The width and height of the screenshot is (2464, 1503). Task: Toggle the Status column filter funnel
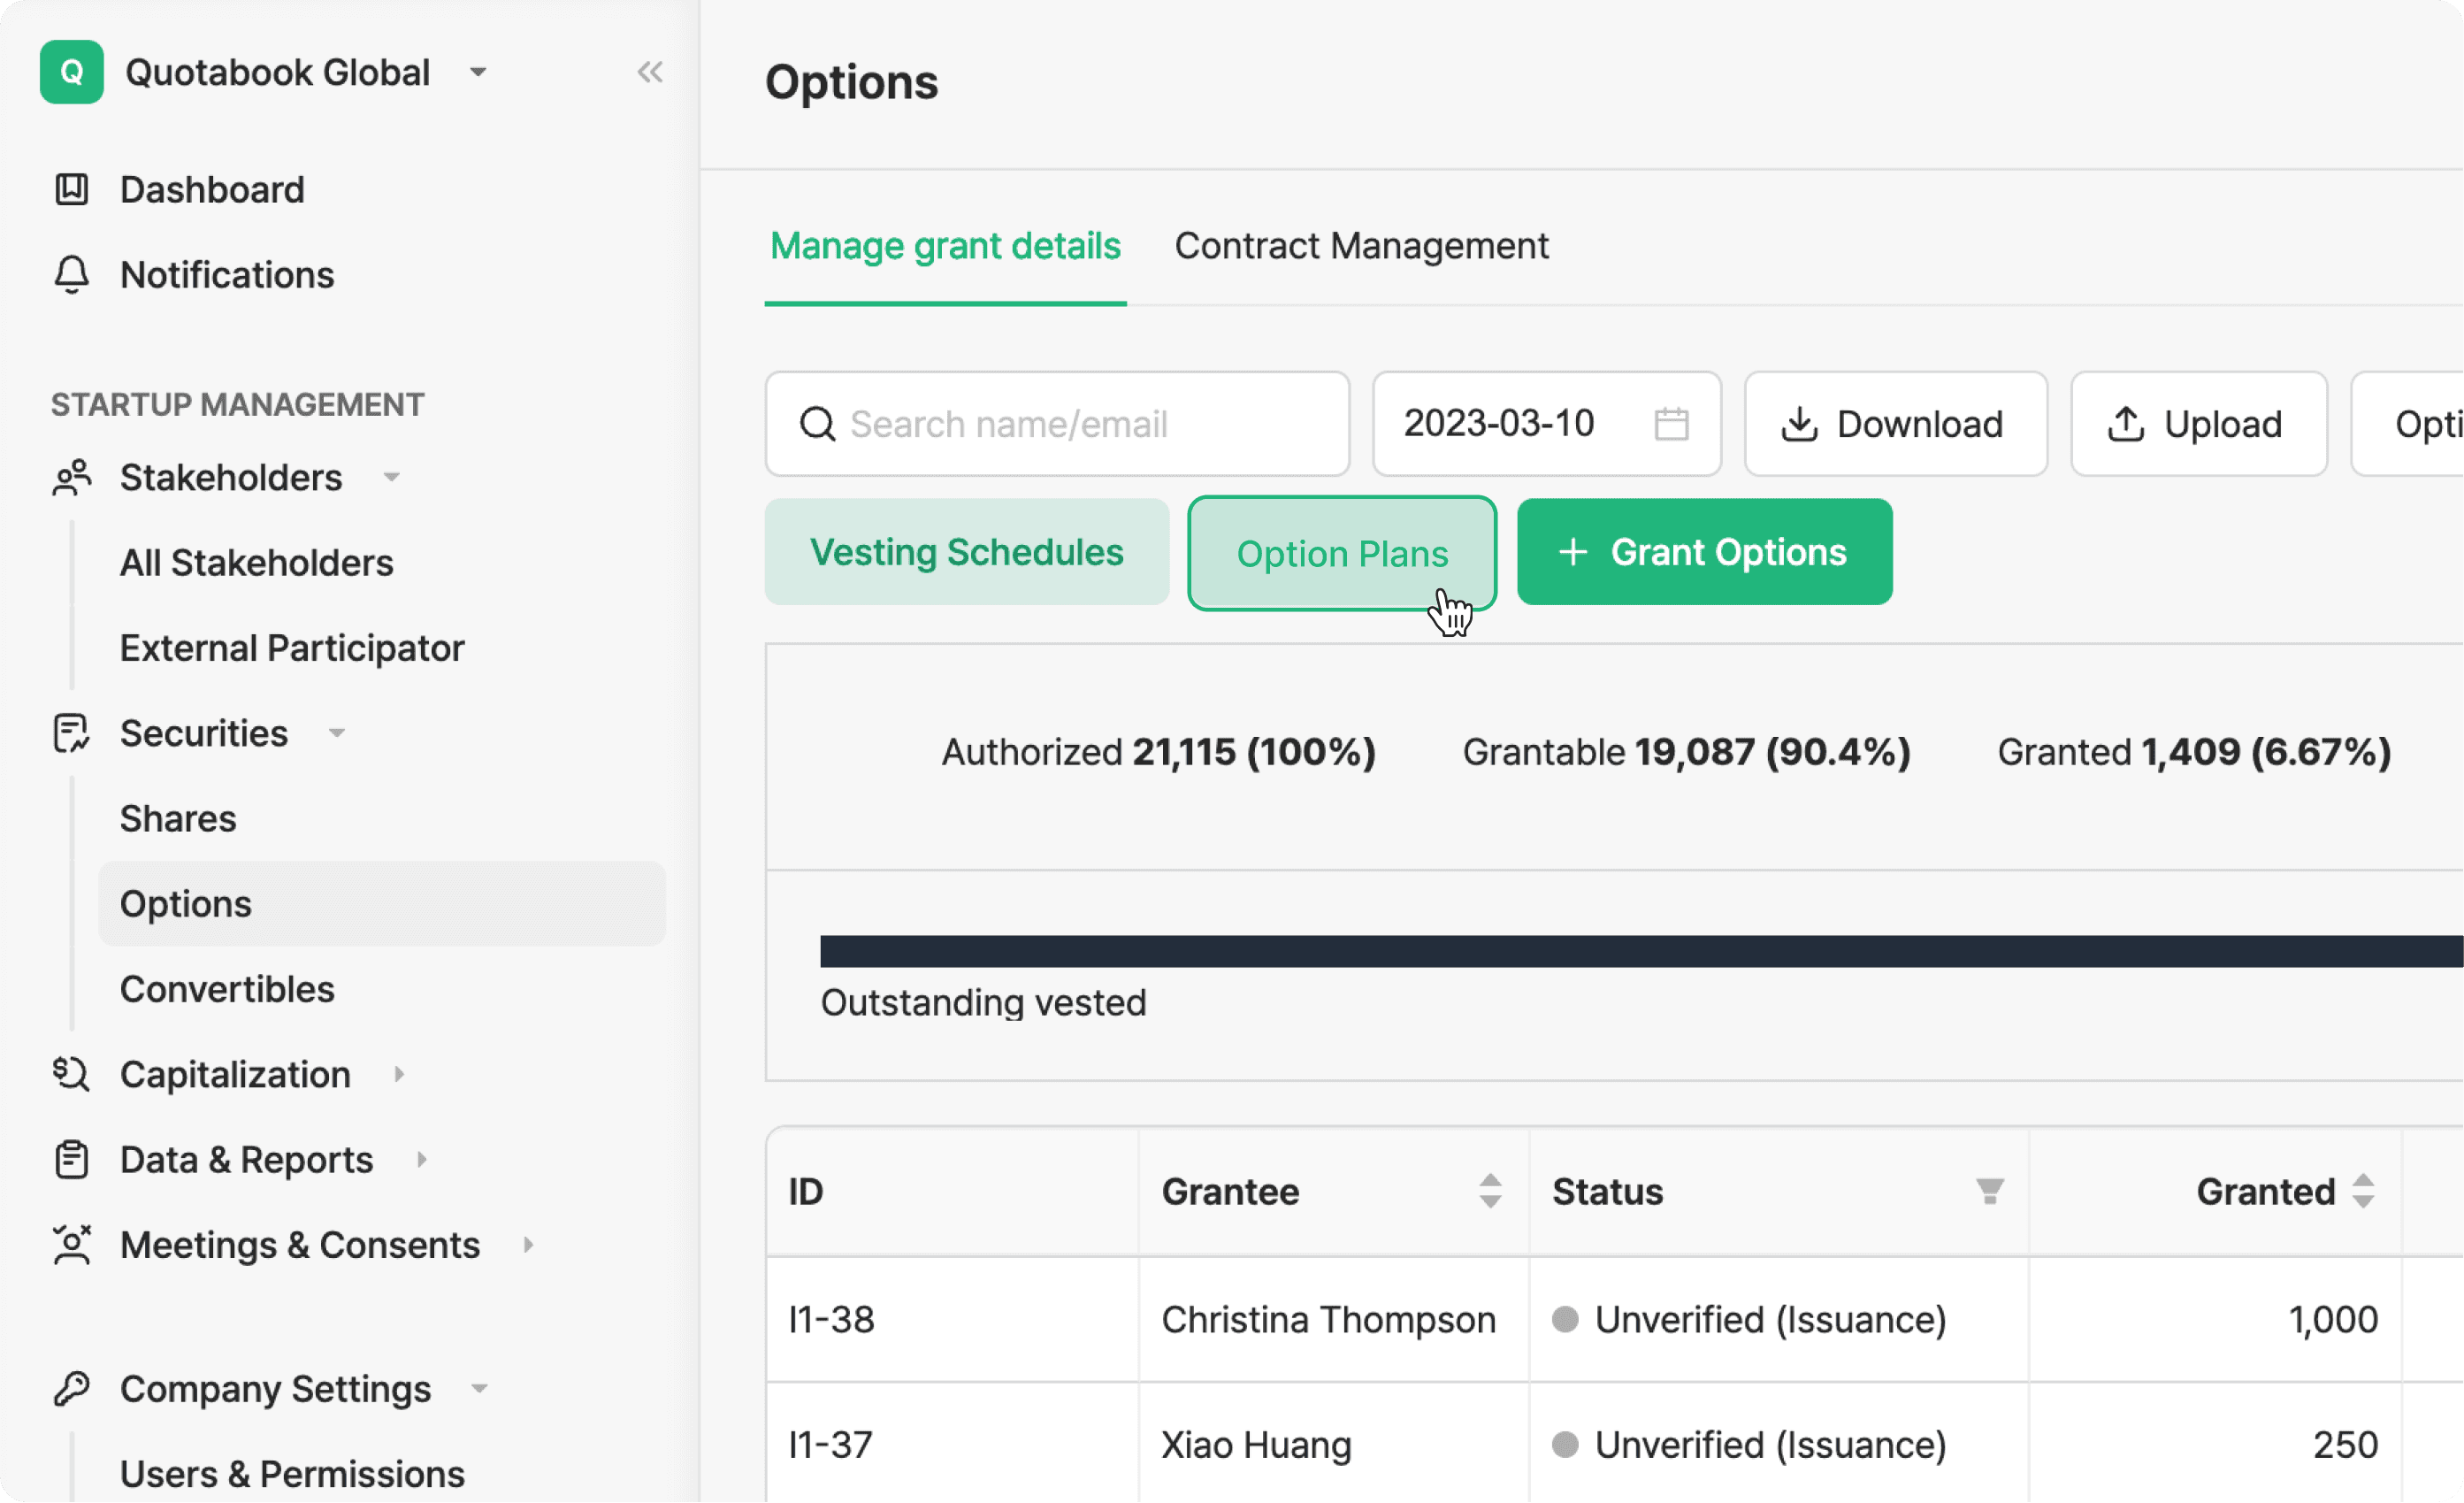1989,1191
